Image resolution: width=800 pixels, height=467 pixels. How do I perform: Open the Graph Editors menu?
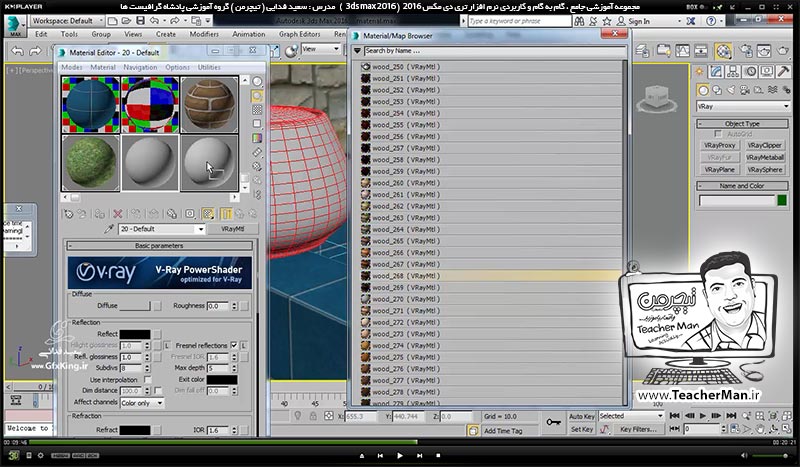point(299,34)
